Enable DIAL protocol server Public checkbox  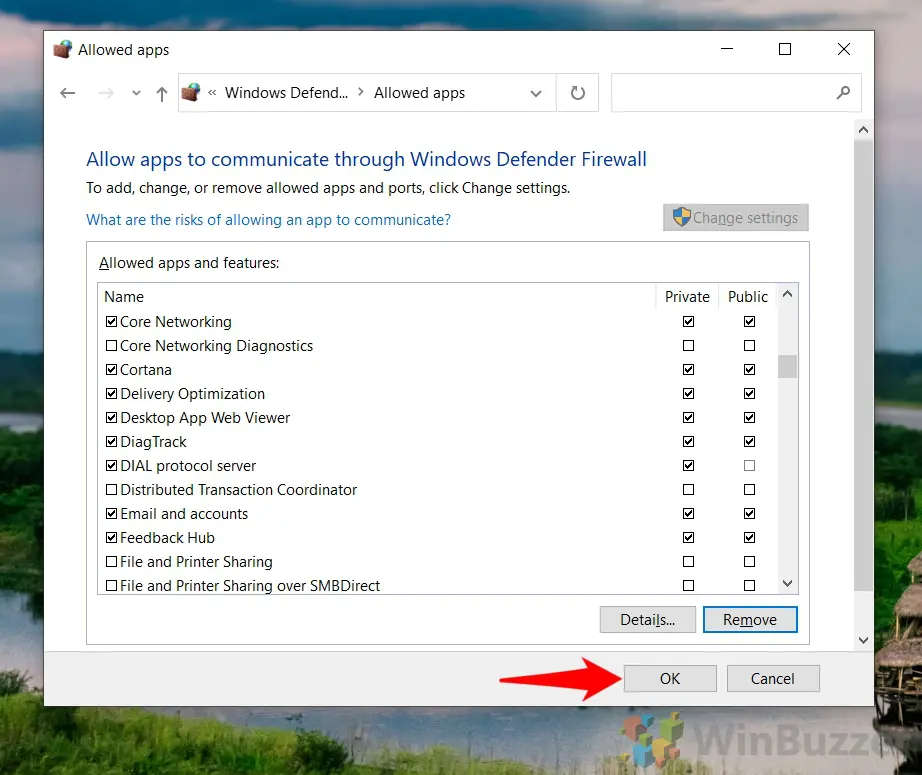pyautogui.click(x=749, y=466)
